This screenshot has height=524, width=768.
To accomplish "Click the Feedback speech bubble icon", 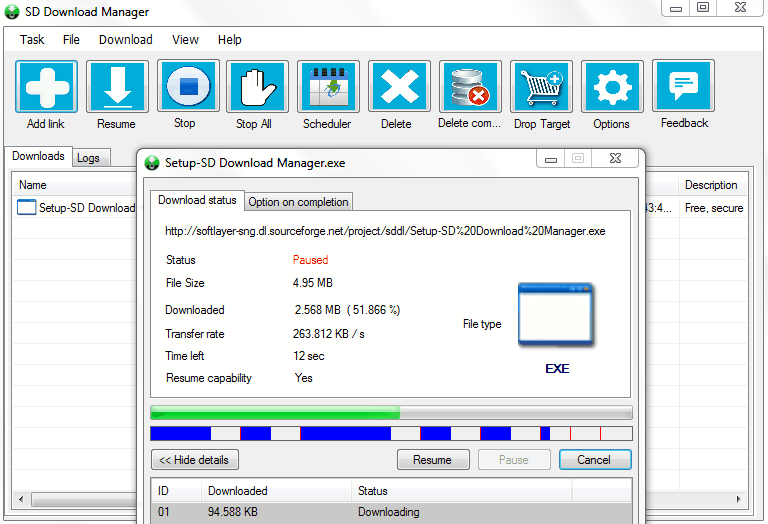I will click(683, 87).
